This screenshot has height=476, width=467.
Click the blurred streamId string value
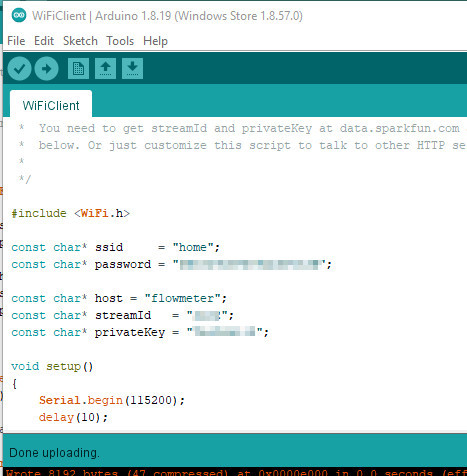click(207, 315)
